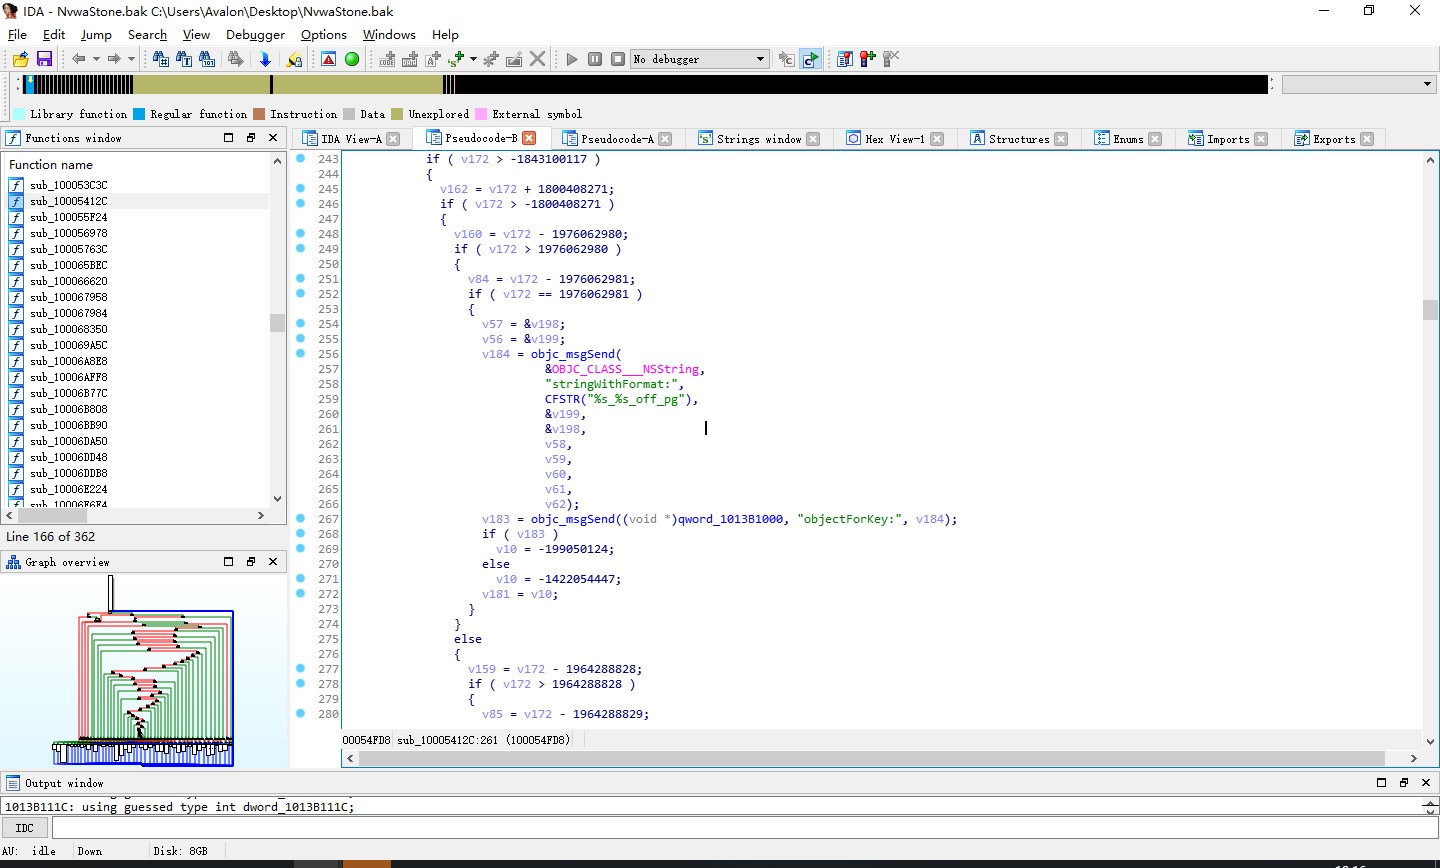The width and height of the screenshot is (1440, 868).
Task: Switch to the Pseudocode-A tab
Action: coord(616,139)
